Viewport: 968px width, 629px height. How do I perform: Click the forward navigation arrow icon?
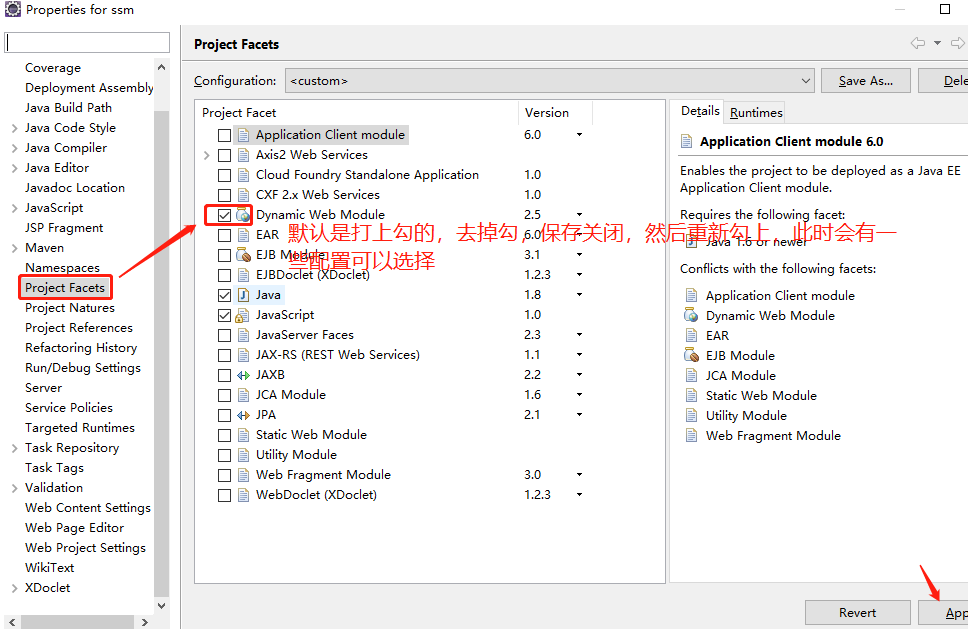click(x=958, y=43)
